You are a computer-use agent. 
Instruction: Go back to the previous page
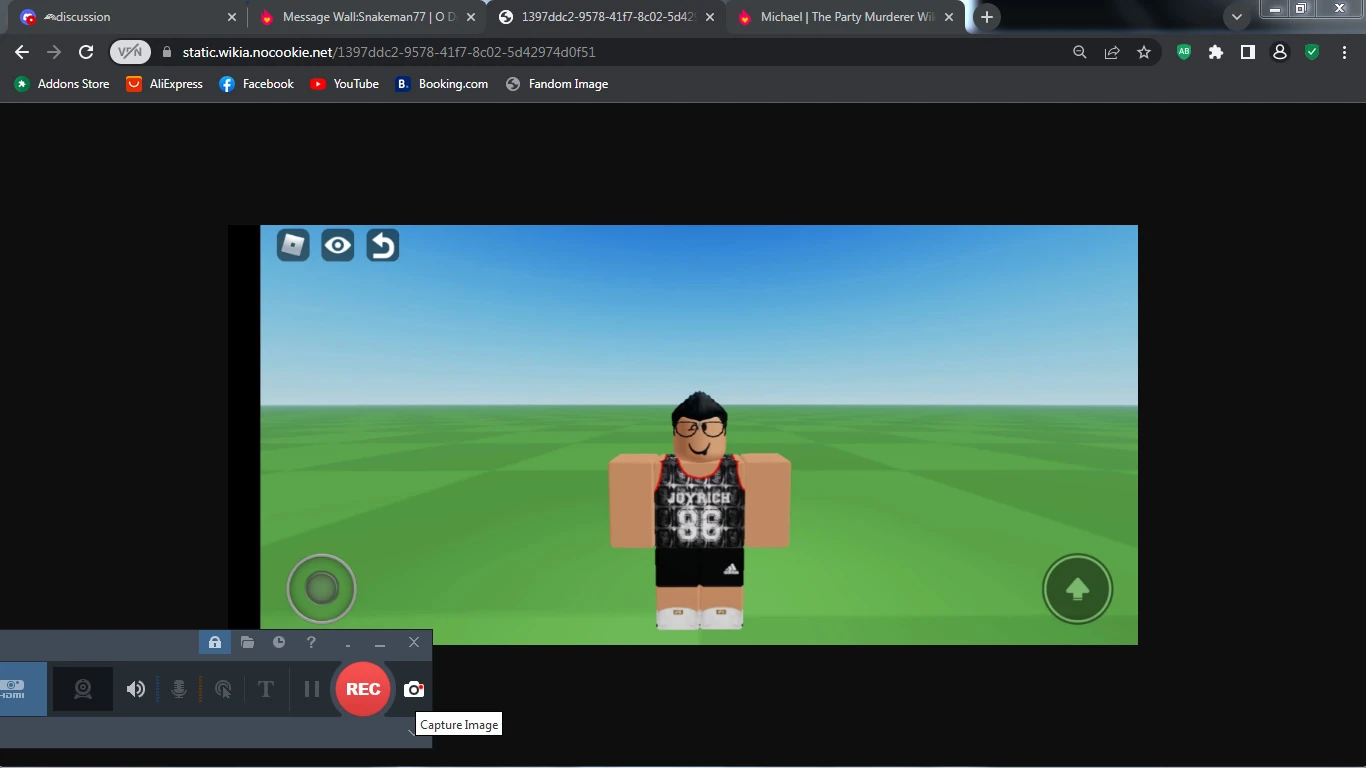22,52
